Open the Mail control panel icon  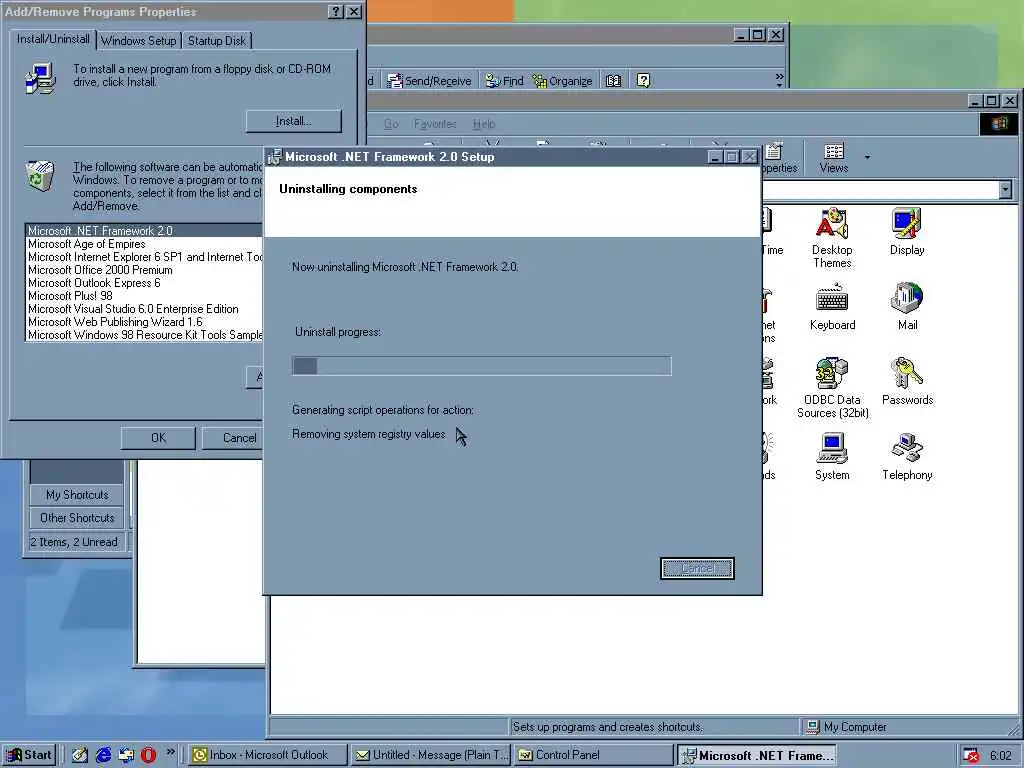906,306
